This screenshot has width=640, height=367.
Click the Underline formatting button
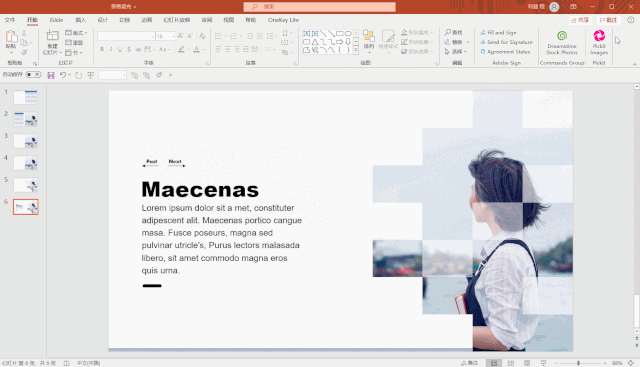[x=120, y=49]
